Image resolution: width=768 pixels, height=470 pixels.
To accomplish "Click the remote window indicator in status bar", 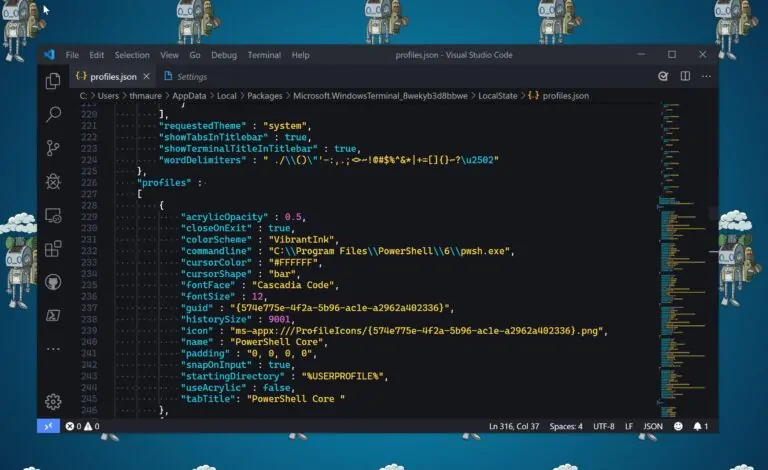I will pyautogui.click(x=48, y=426).
